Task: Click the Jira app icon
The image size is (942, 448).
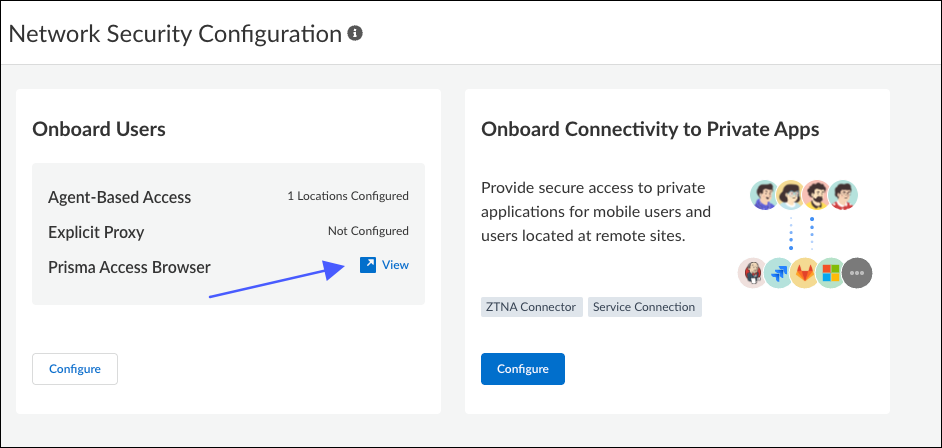Action: tap(779, 273)
